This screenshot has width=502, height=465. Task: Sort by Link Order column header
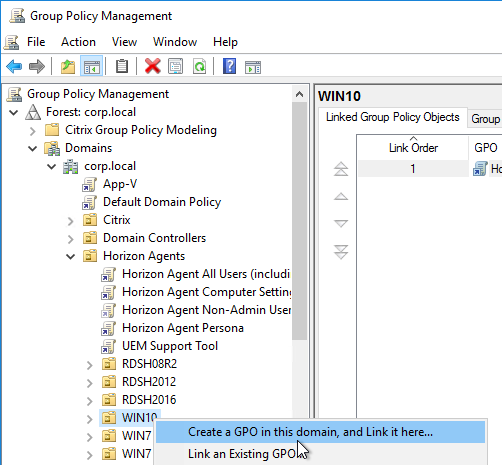pyautogui.click(x=413, y=147)
